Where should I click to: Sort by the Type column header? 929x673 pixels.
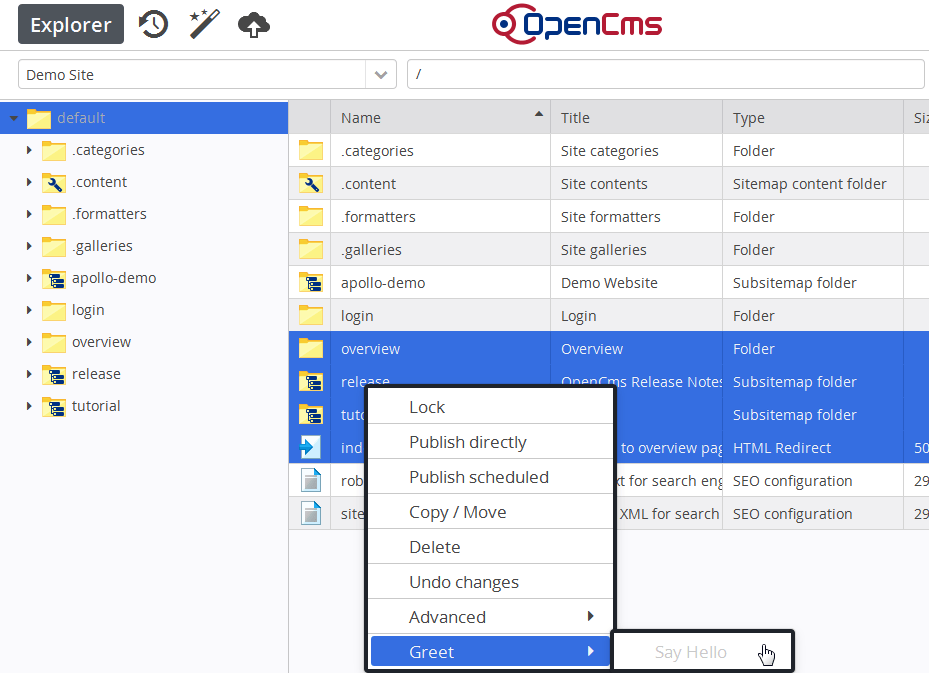click(813, 117)
